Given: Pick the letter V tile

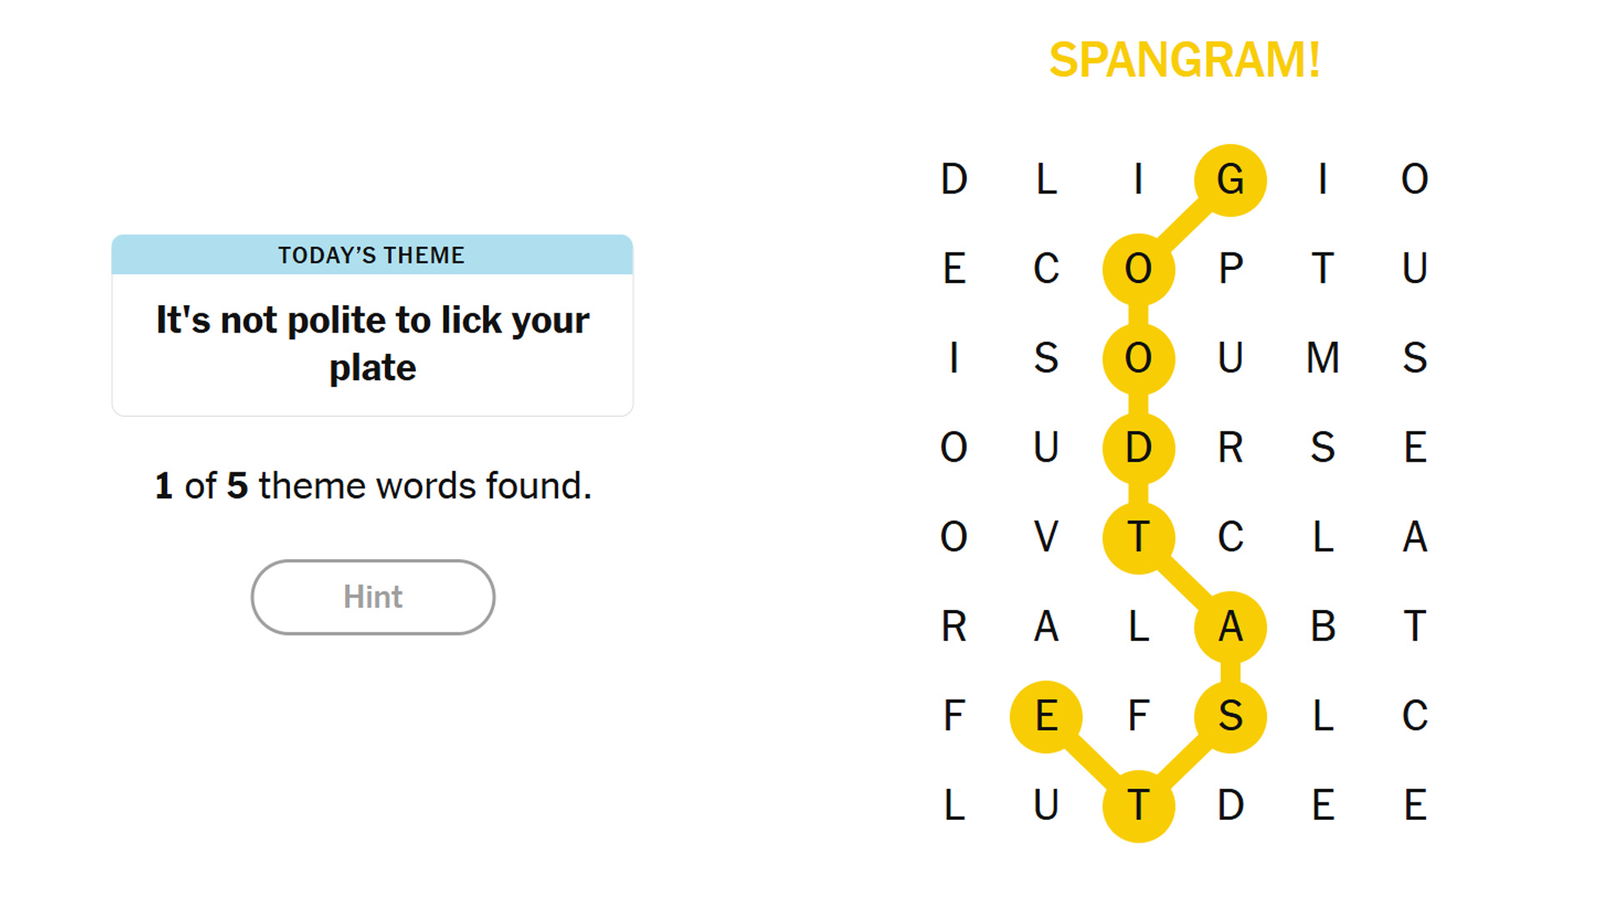Looking at the screenshot, I should coord(1046,537).
